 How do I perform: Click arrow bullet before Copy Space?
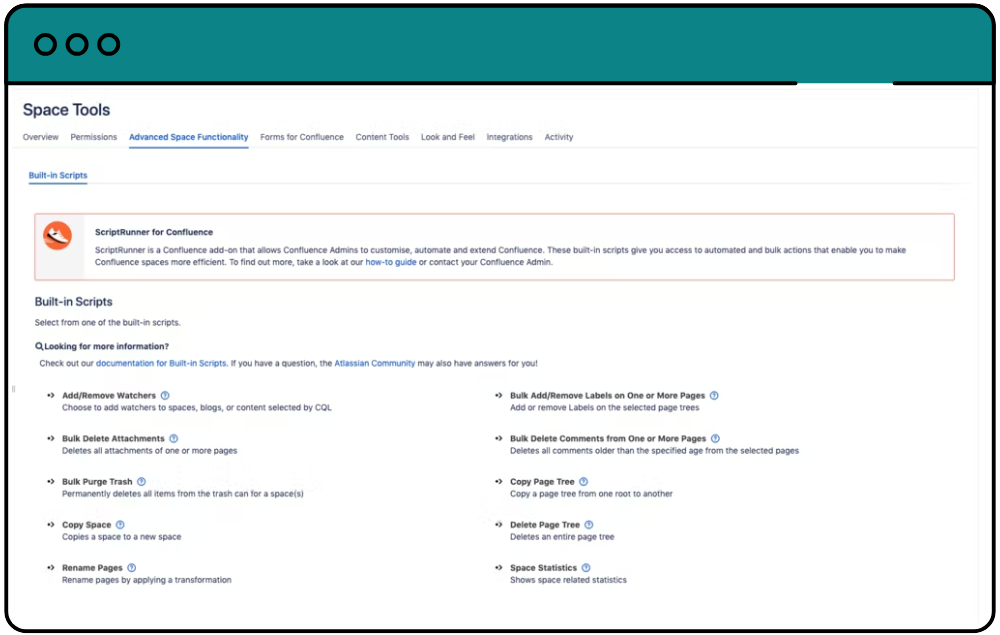tap(51, 525)
